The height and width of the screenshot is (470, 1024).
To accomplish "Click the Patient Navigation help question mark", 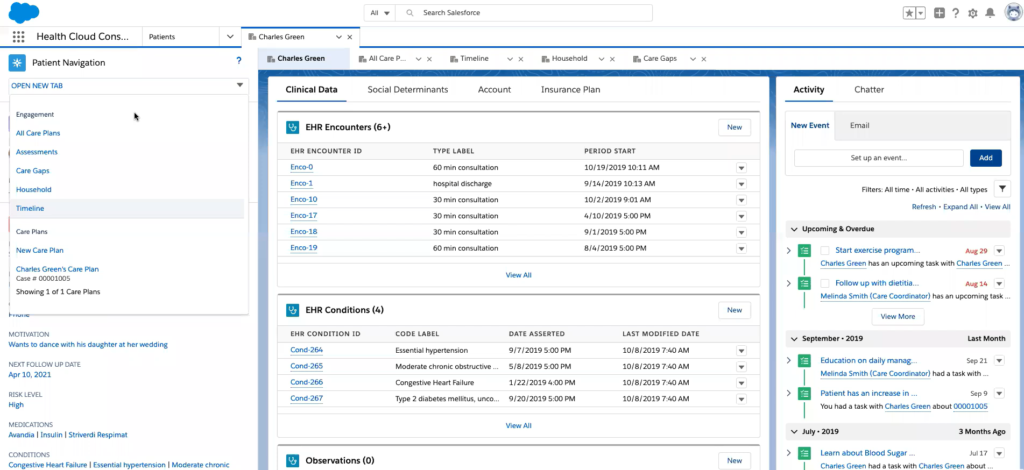I will click(x=239, y=61).
